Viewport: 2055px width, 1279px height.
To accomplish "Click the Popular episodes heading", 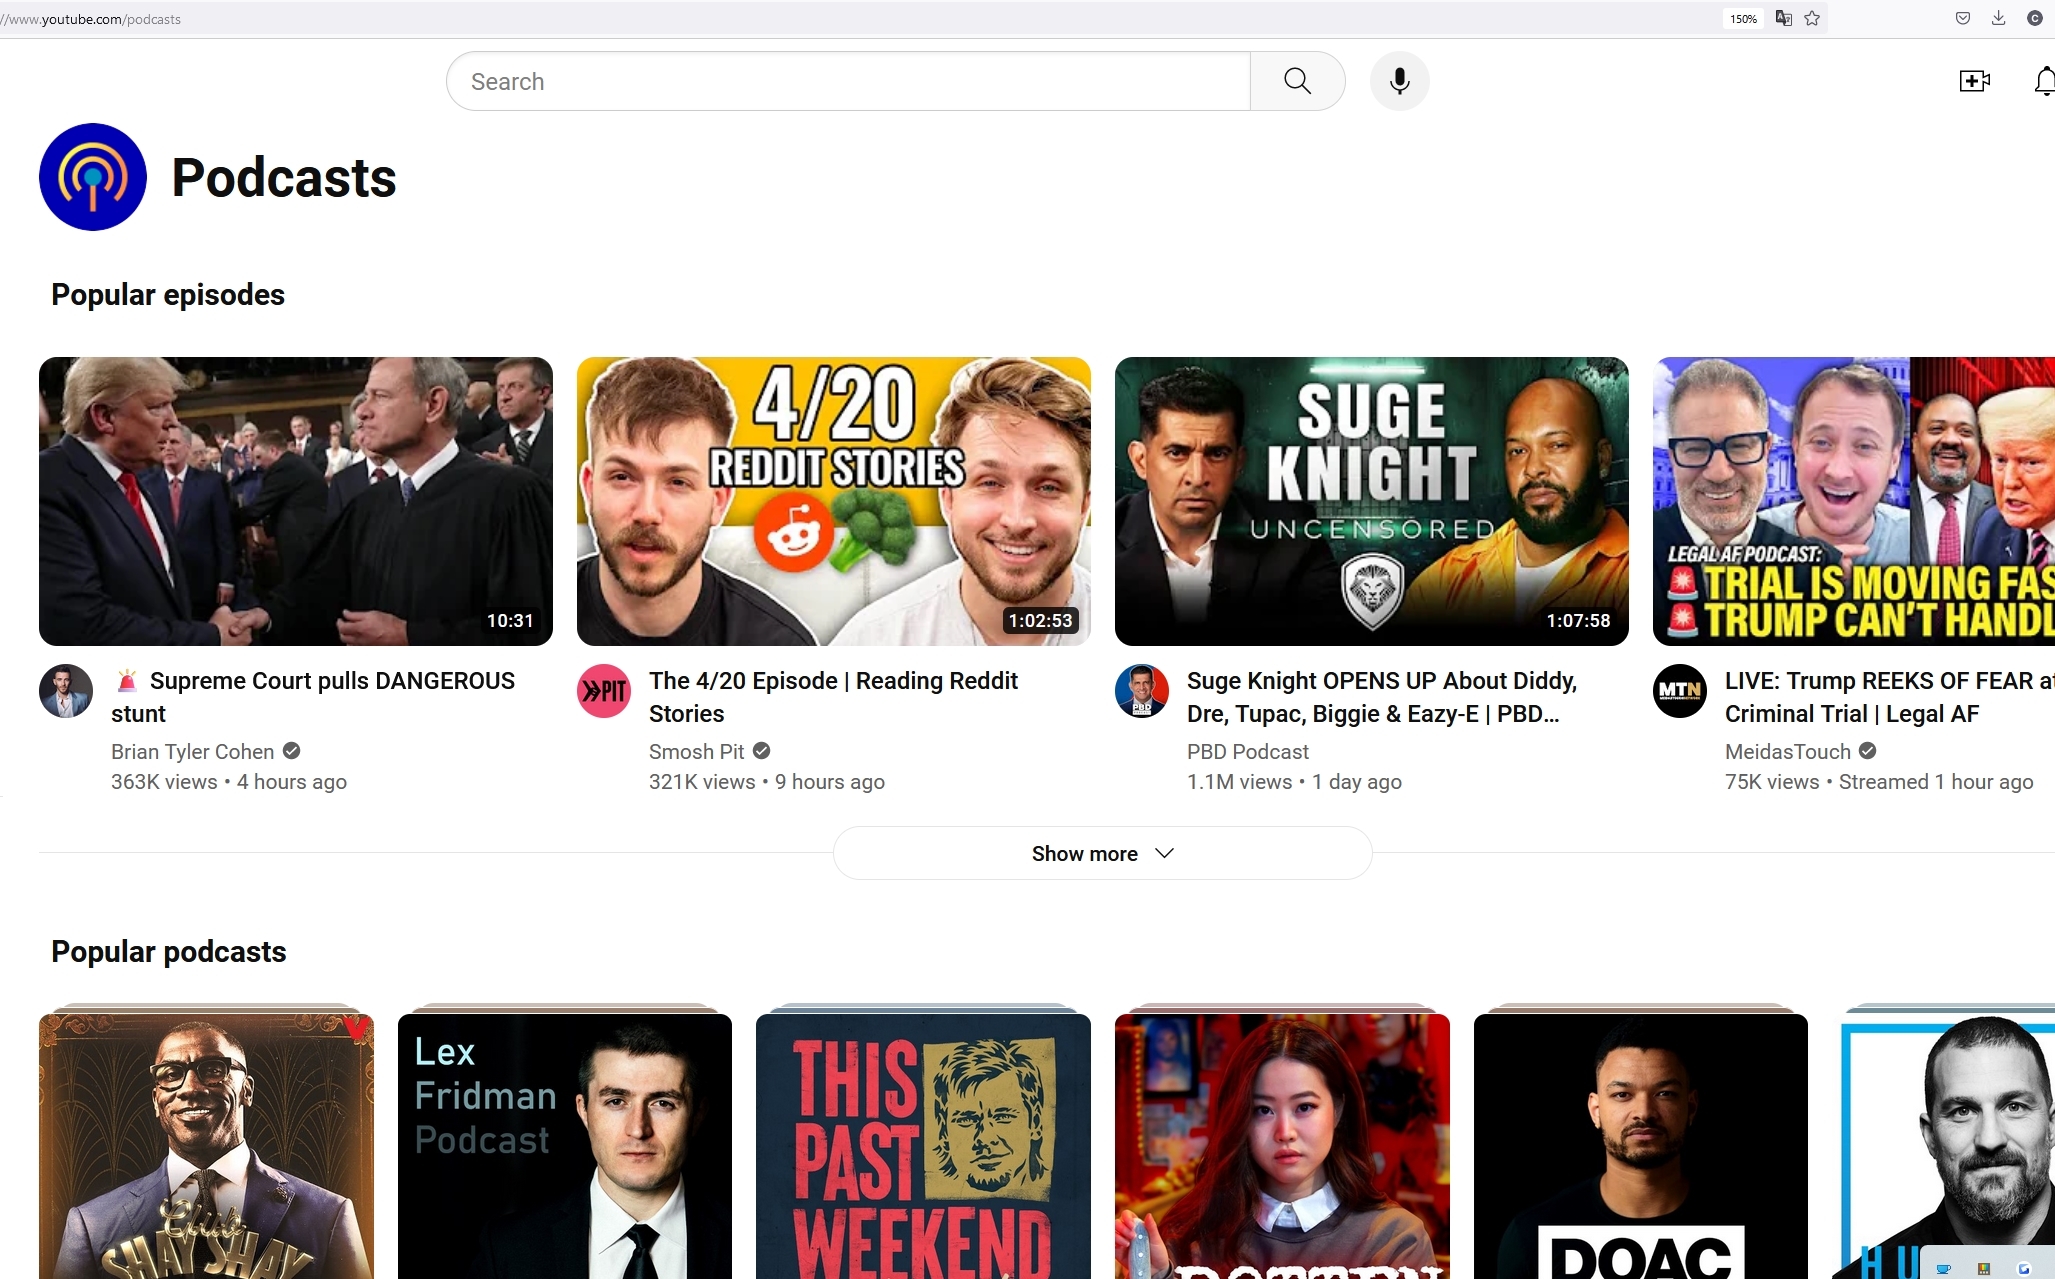I will 168,295.
